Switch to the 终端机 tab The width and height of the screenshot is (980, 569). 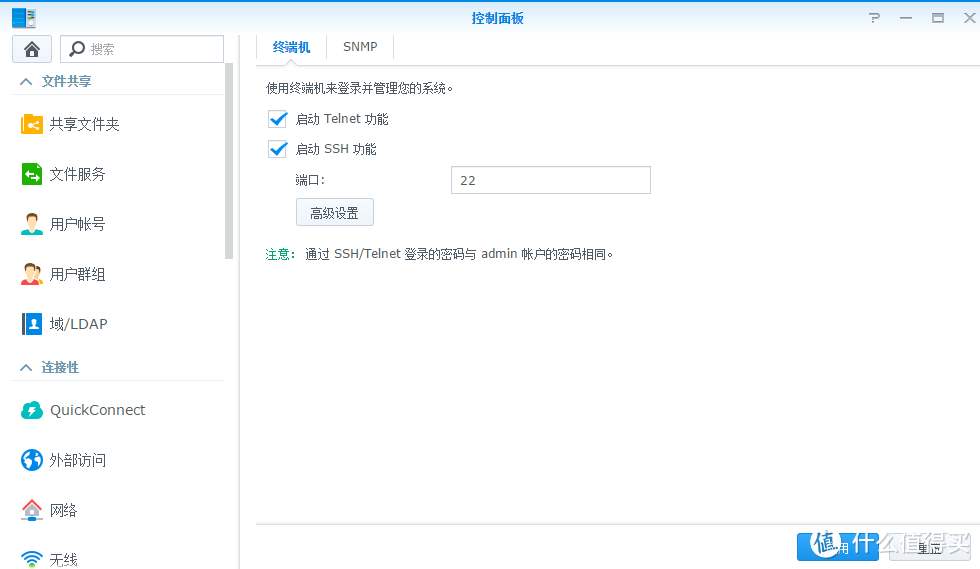tap(291, 47)
